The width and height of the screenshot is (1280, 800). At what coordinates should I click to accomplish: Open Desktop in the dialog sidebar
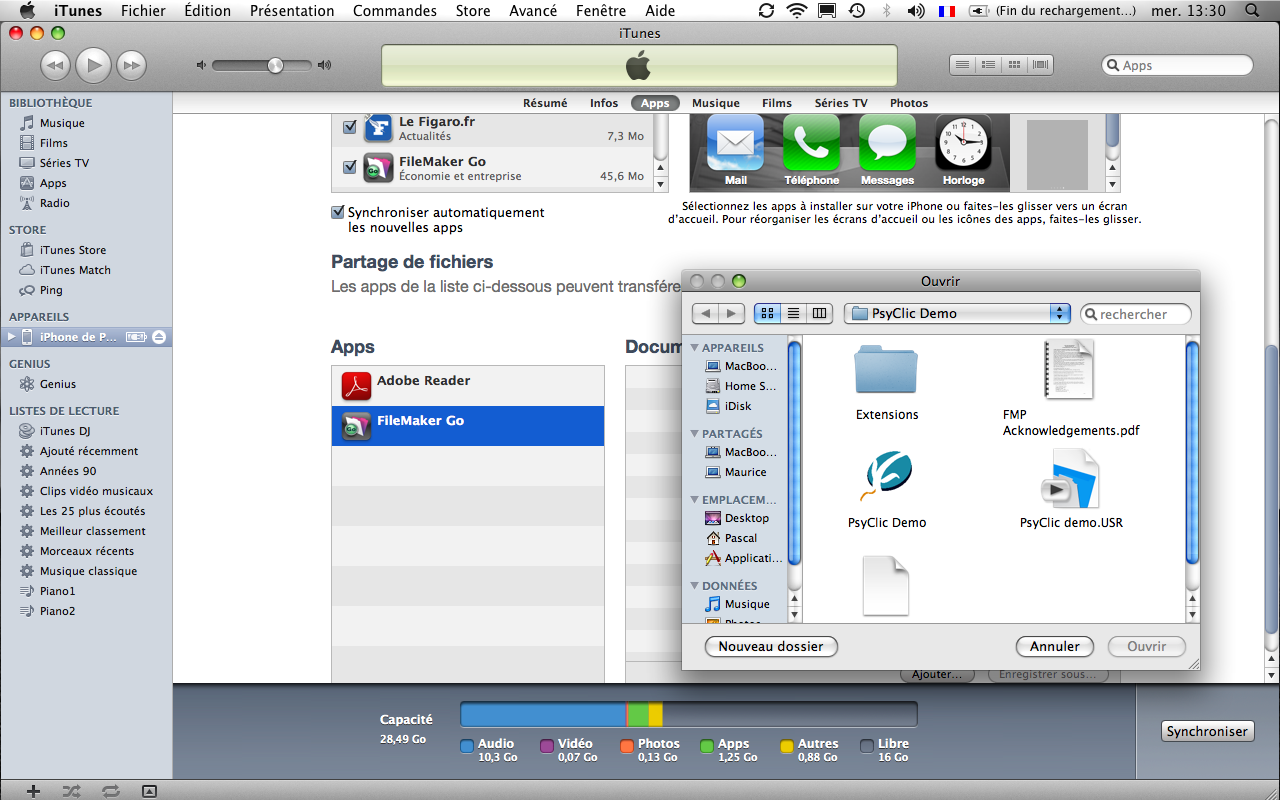click(738, 518)
